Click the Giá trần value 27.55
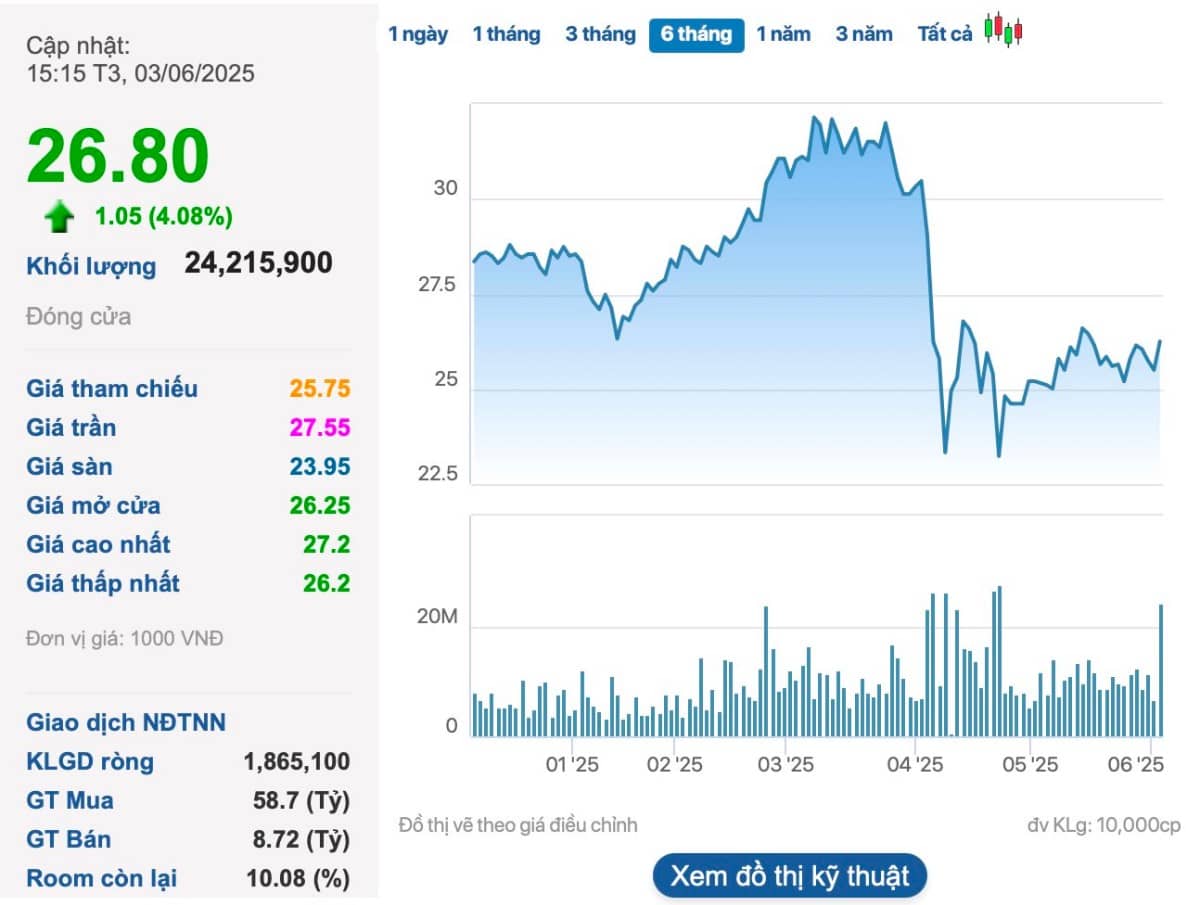Image resolution: width=1200 pixels, height=905 pixels. [320, 428]
